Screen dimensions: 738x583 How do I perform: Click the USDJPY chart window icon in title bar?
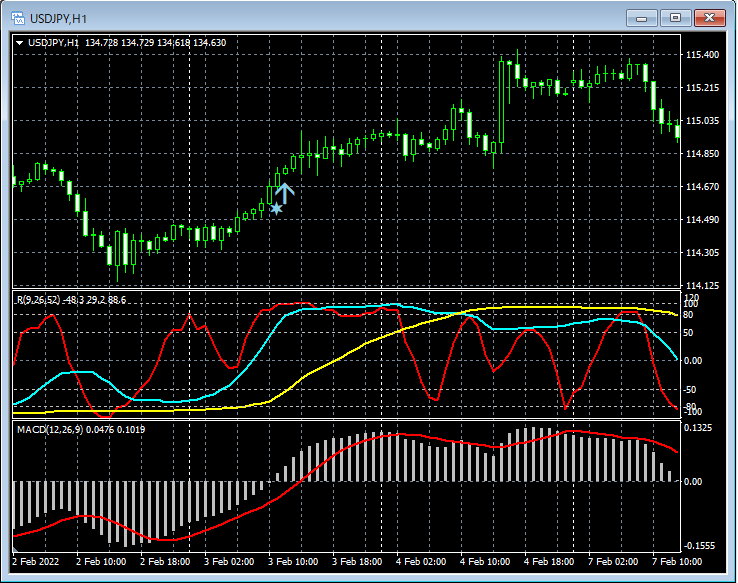point(17,18)
